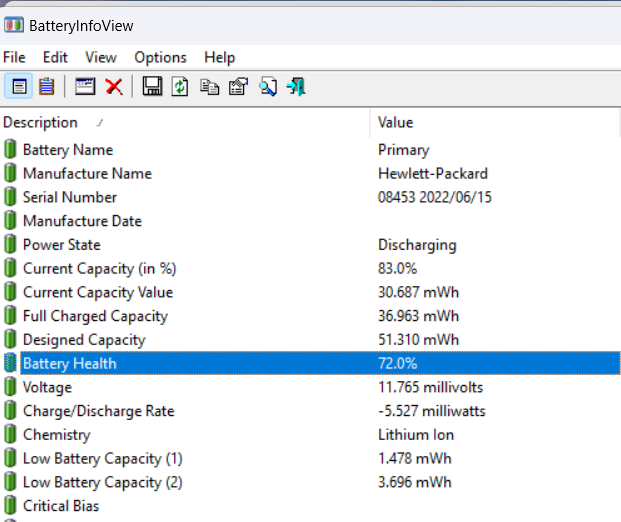Select the Battery Name row
Screen dimensions: 621x522
[310, 150]
